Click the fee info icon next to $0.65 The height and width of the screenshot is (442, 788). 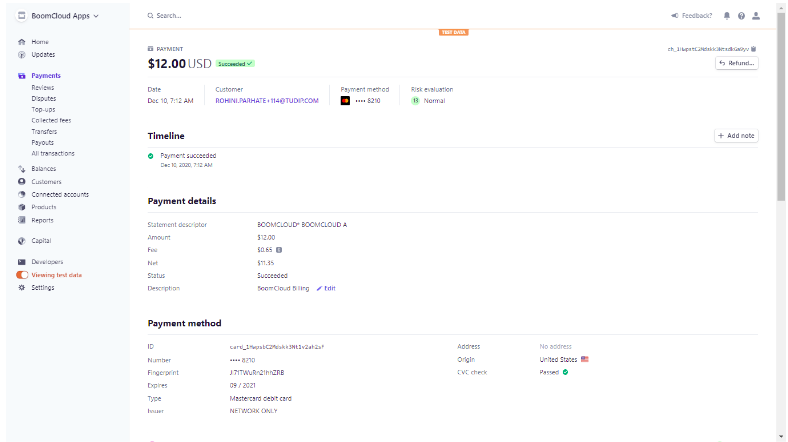(279, 250)
